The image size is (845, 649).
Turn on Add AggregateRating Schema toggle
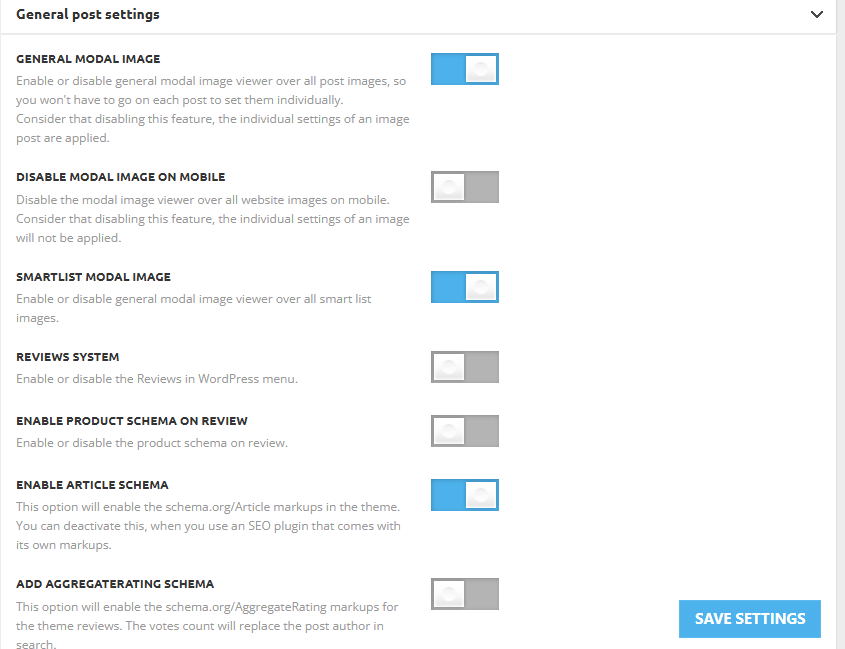pyautogui.click(x=465, y=594)
